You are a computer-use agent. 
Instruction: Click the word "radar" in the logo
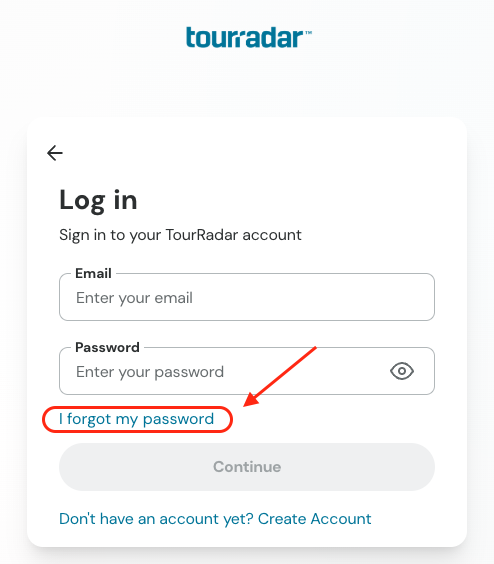click(x=268, y=37)
